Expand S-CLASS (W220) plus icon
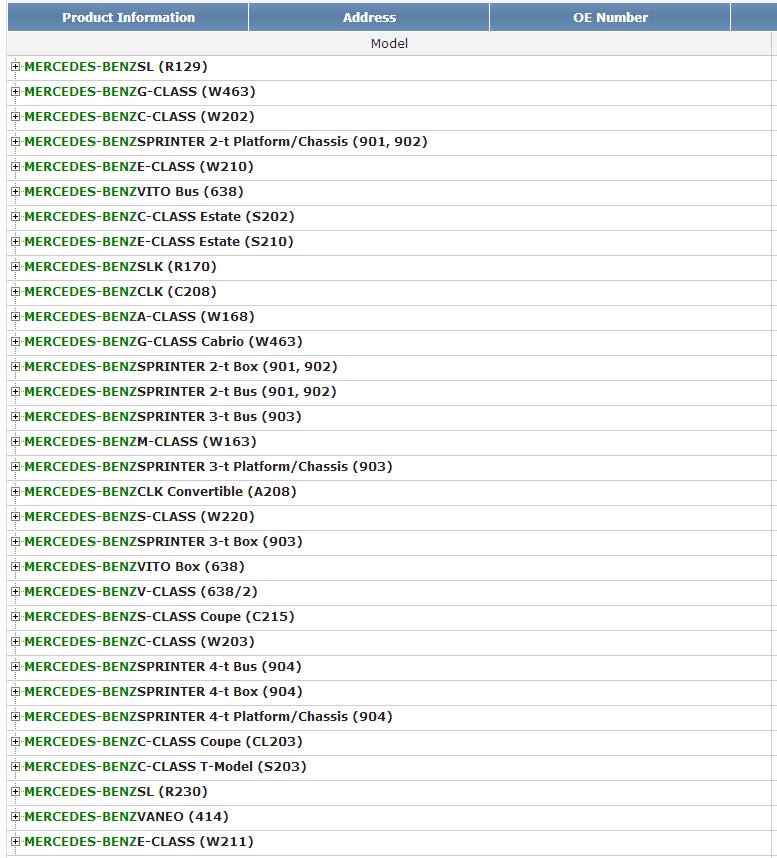Viewport: 777px width, 858px height. [15, 517]
